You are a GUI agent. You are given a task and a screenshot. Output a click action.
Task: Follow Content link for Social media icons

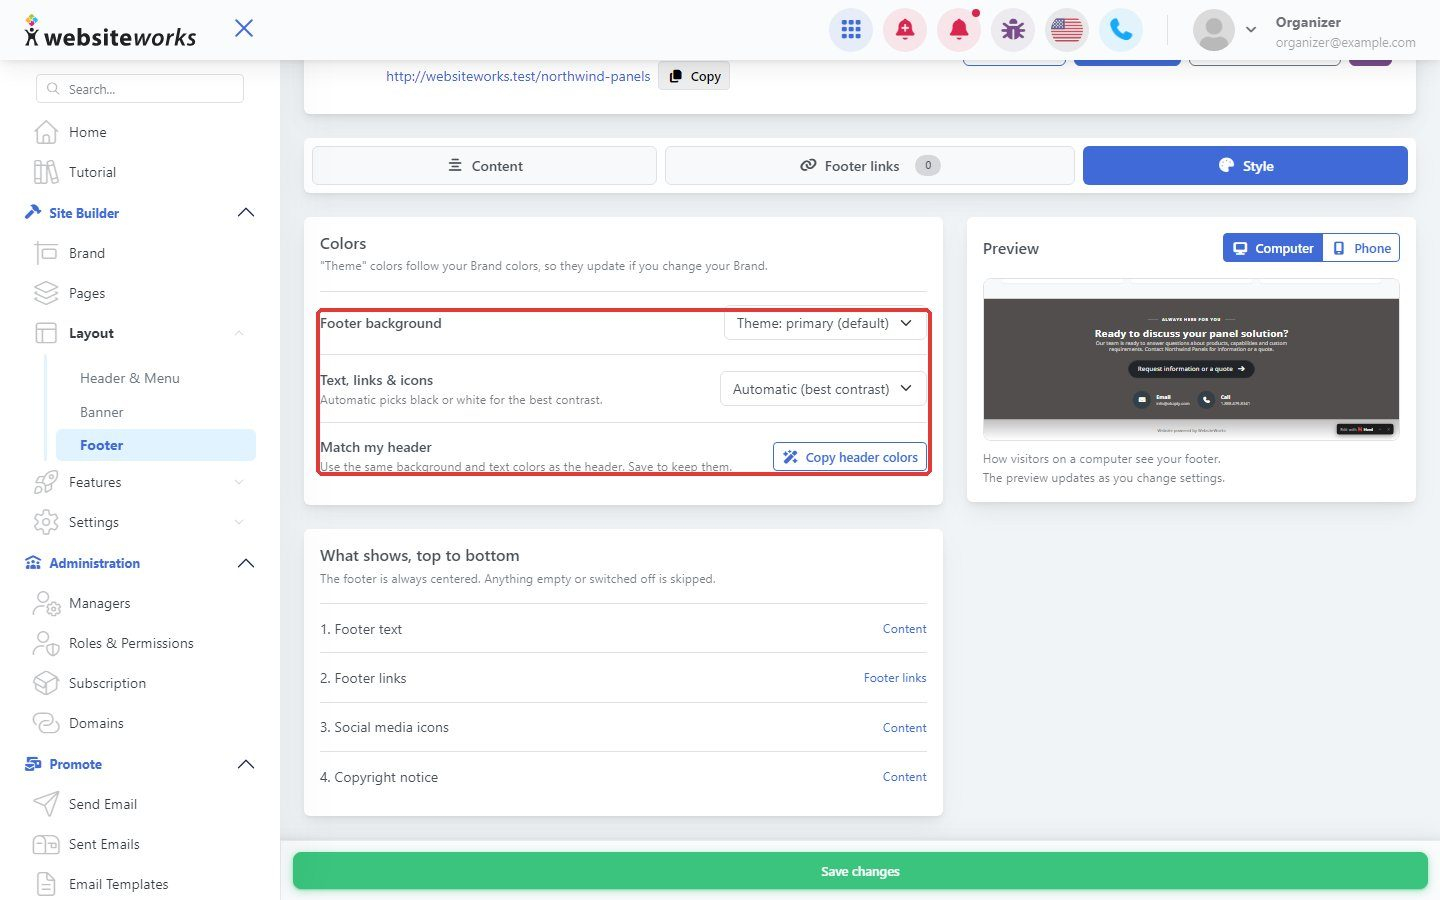click(905, 728)
